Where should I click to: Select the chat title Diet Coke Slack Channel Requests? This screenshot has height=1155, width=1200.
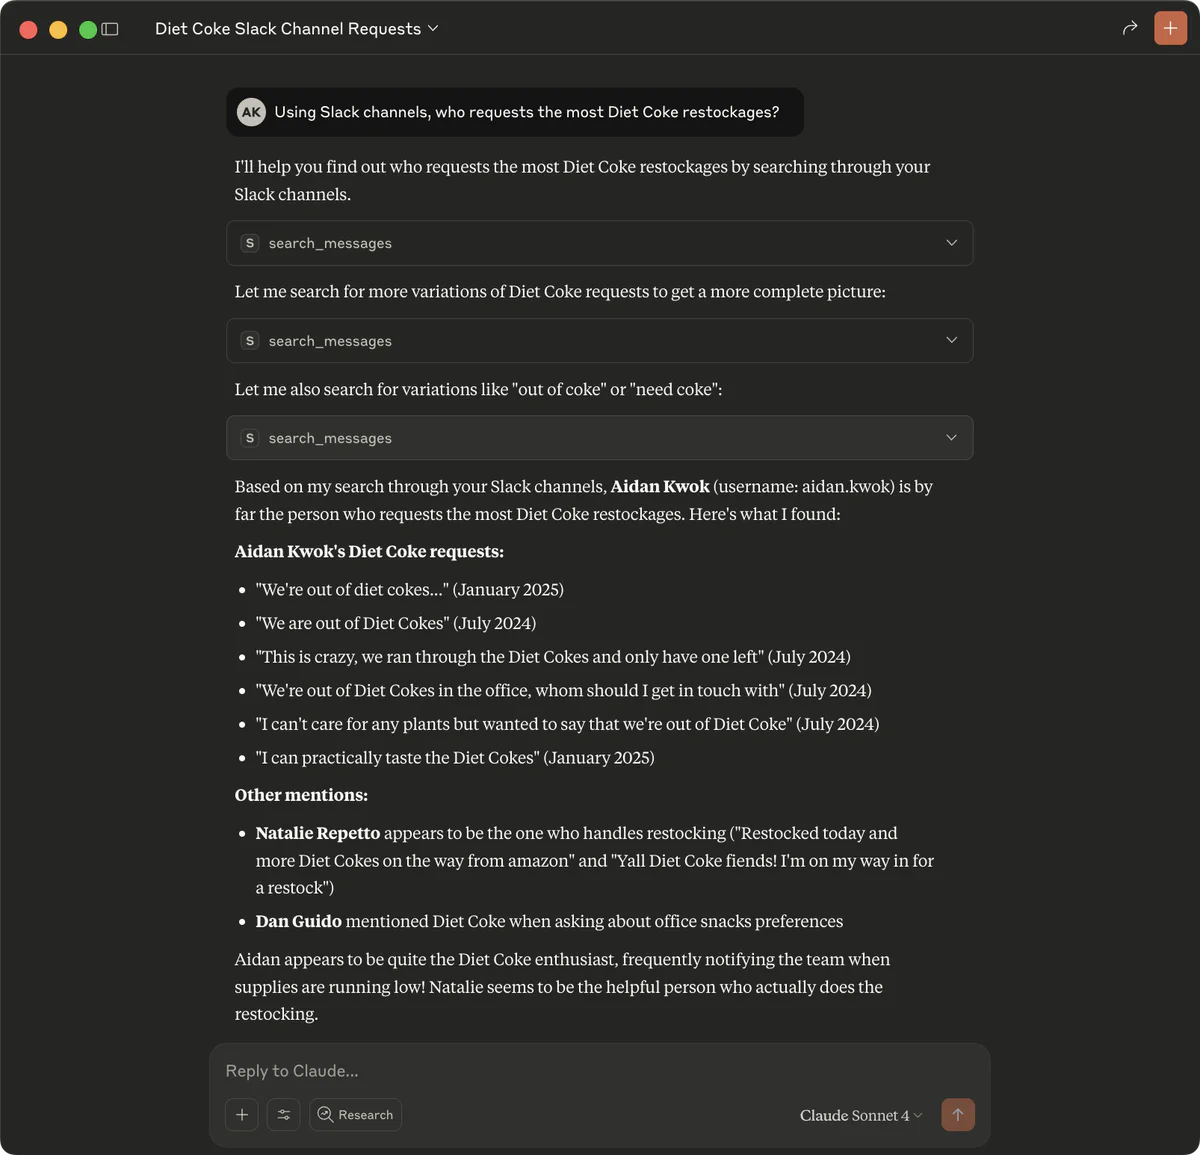(x=286, y=28)
